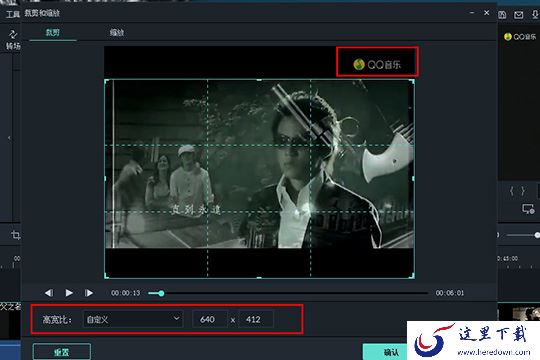The image size is (540, 360).
Task: Click the playback progress slider handle
Action: pyautogui.click(x=161, y=293)
